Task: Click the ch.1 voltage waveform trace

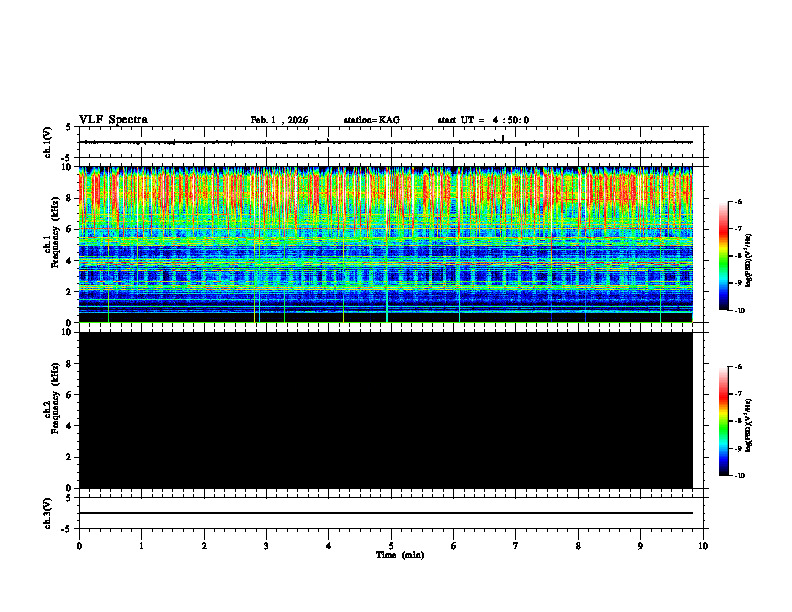Action: click(x=385, y=142)
